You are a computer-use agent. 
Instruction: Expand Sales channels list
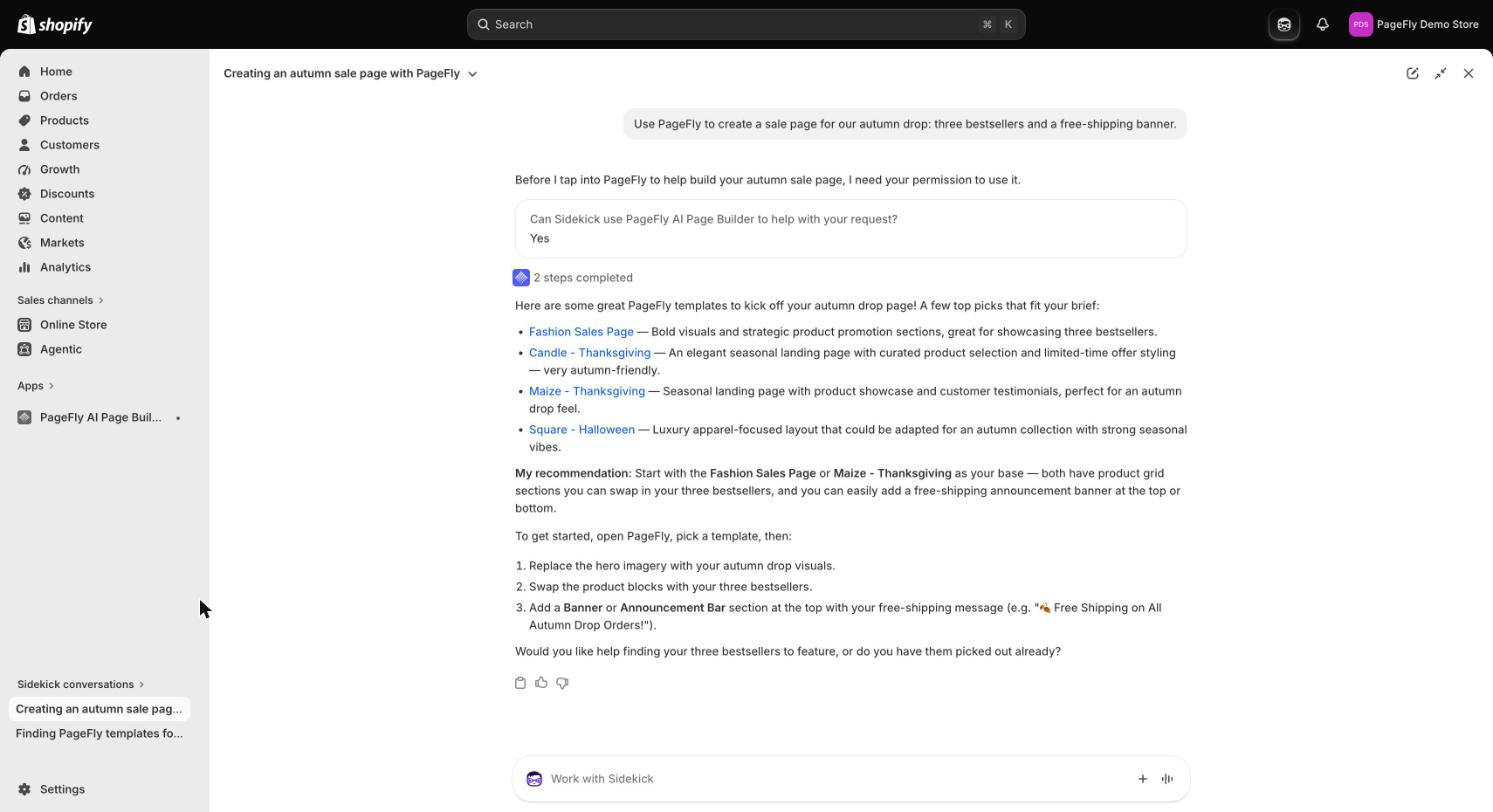click(x=60, y=300)
